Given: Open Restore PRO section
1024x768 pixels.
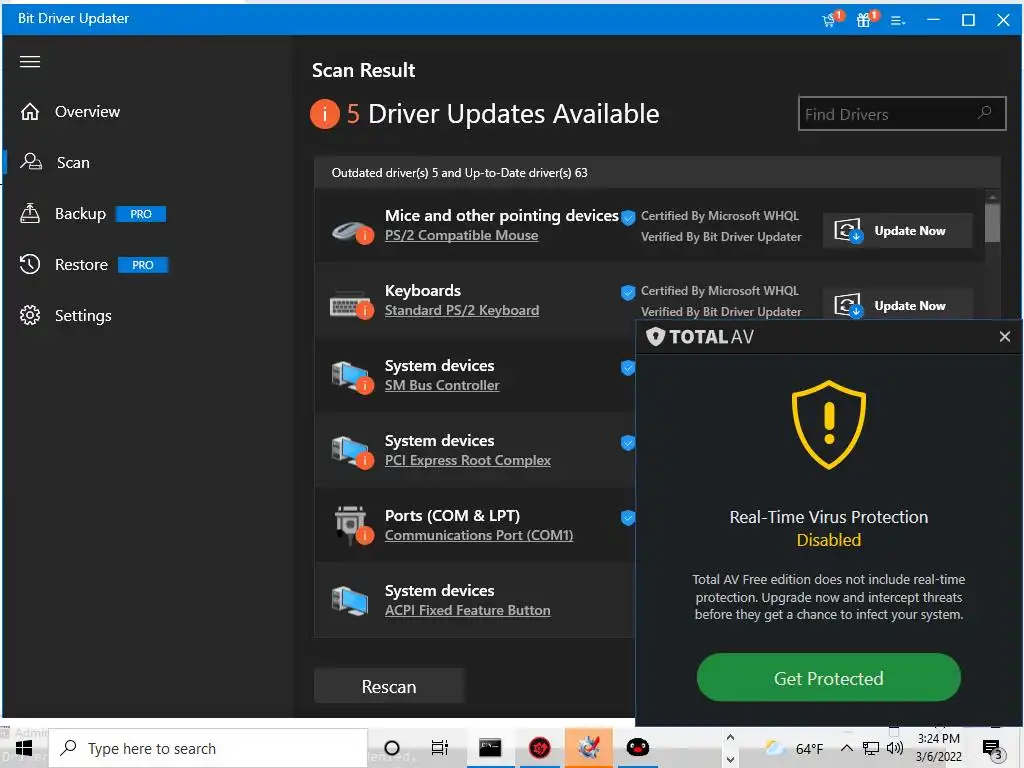Looking at the screenshot, I should pos(82,264).
